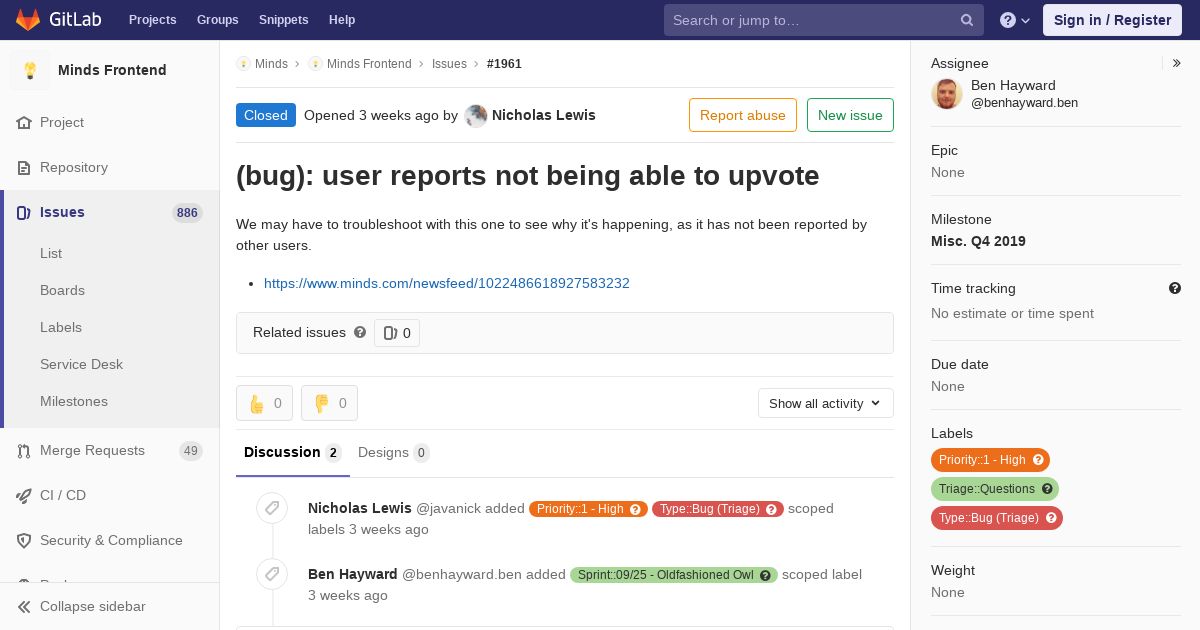Click label icon beside Nicholas Lewis activity
1200x630 pixels.
coord(271,508)
